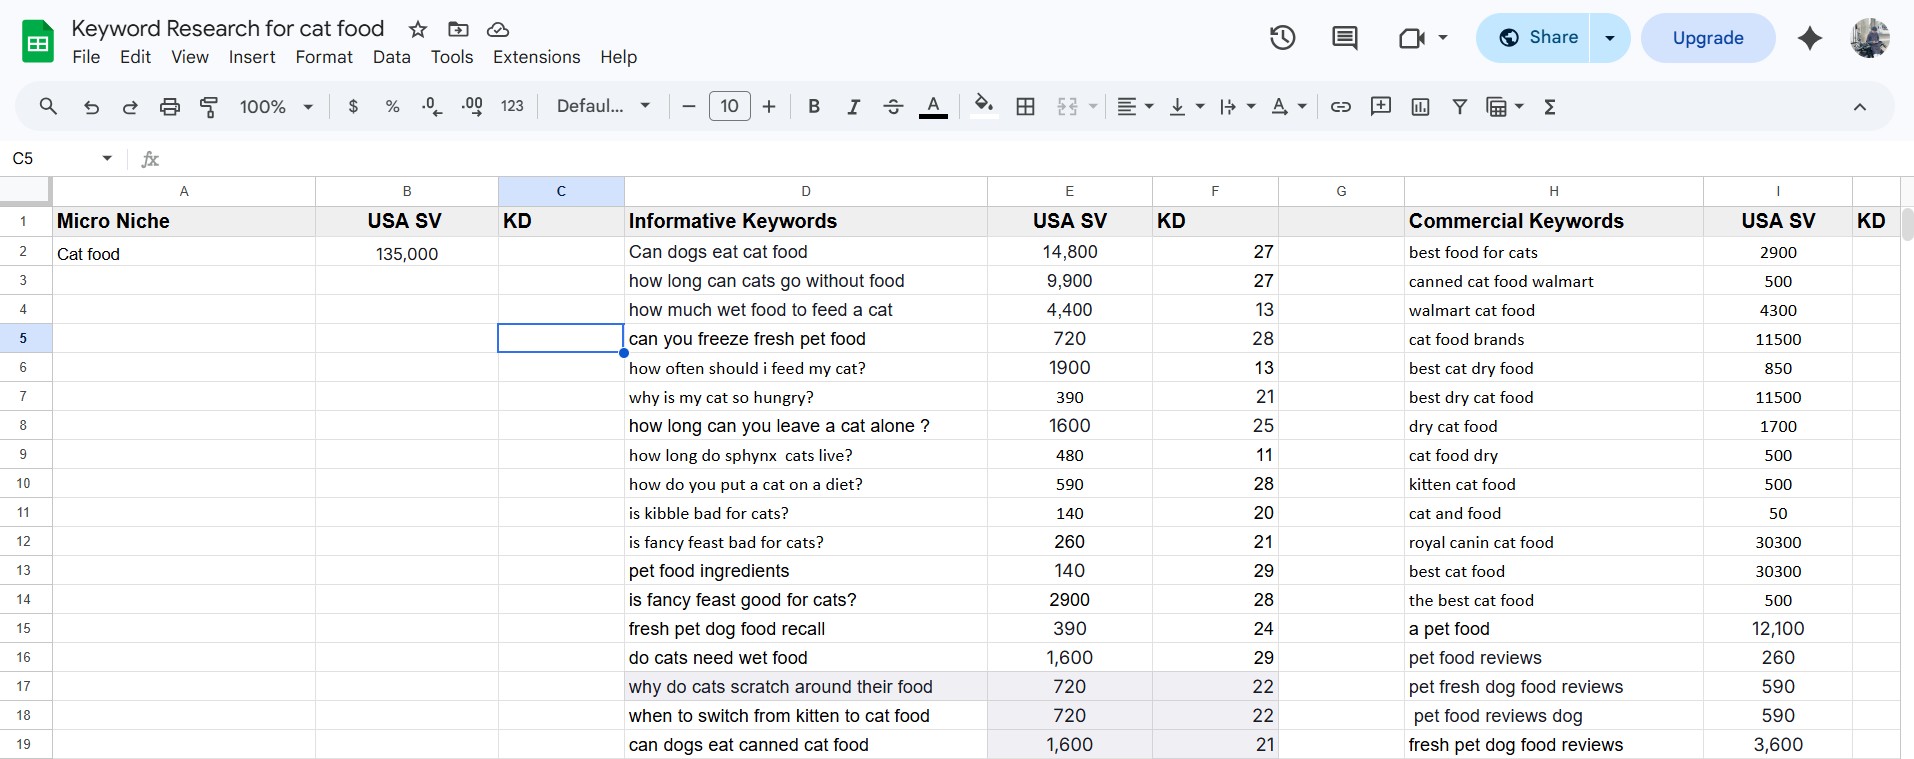Open the Default font dropdown
Image resolution: width=1914 pixels, height=759 pixels.
pyautogui.click(x=604, y=106)
